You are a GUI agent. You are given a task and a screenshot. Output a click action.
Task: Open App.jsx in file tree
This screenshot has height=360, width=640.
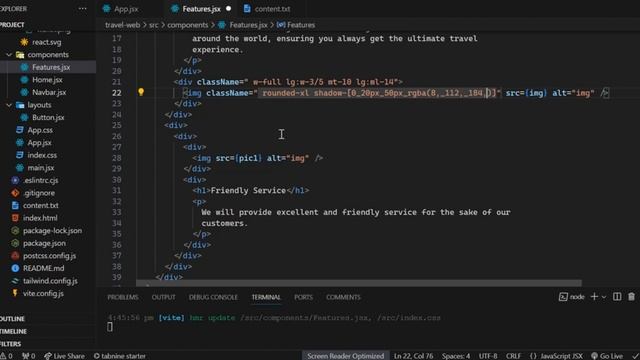[x=39, y=143]
